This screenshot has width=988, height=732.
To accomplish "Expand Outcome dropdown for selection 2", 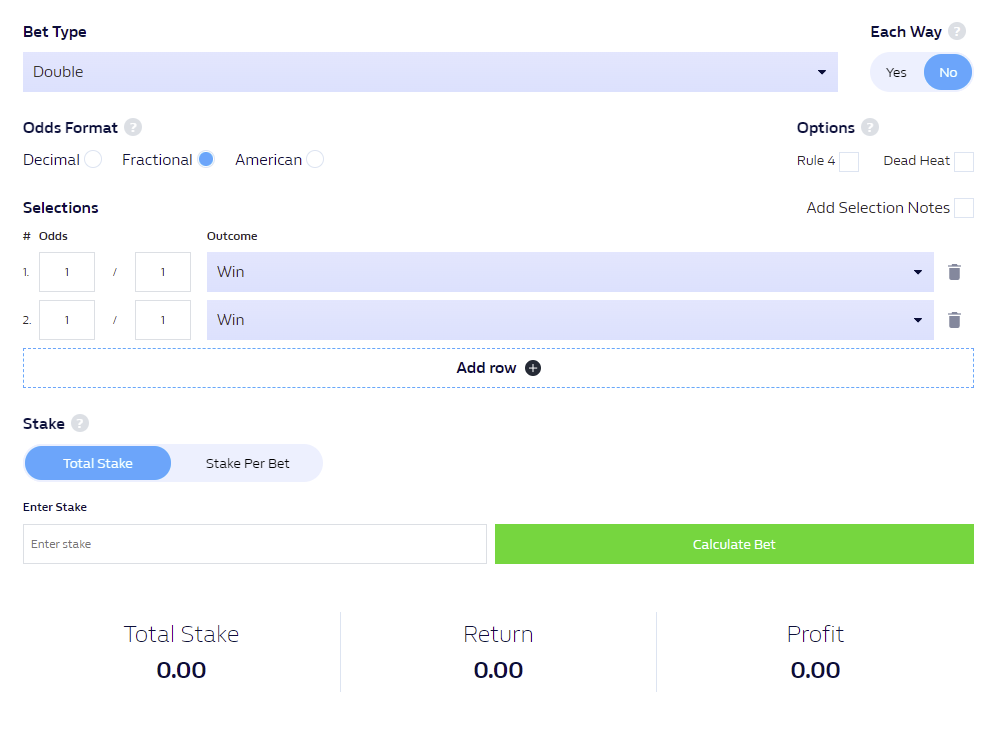I will coord(570,320).
